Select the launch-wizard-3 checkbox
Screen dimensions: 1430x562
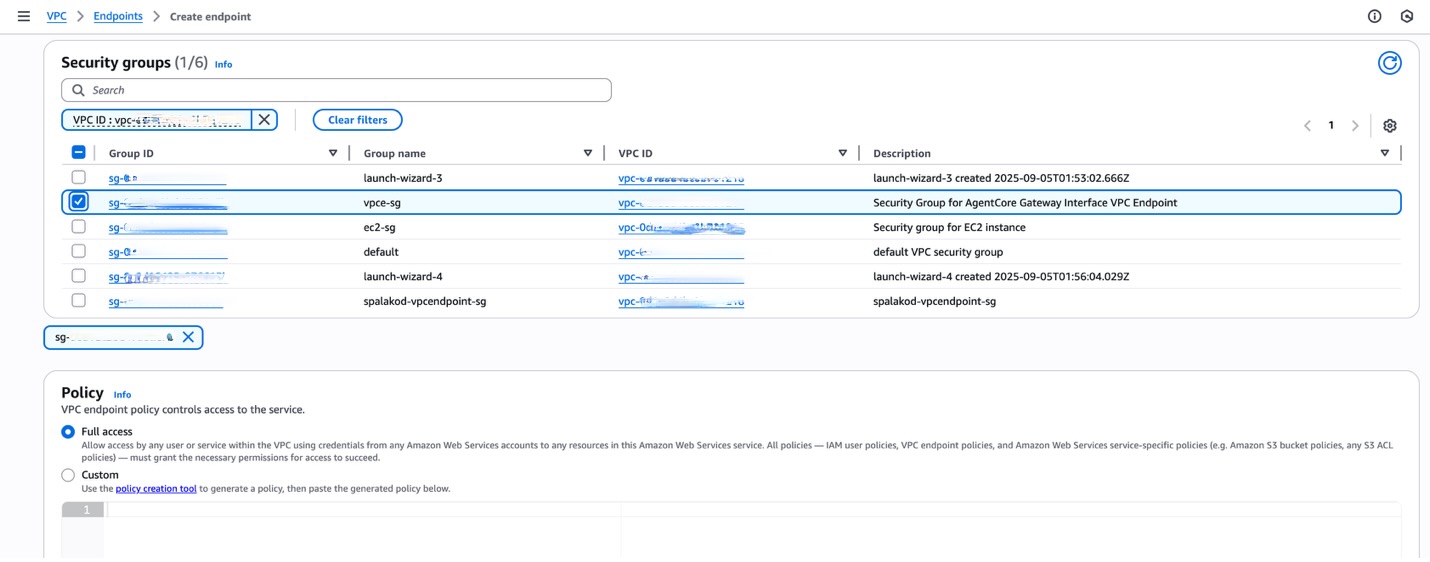(x=79, y=177)
